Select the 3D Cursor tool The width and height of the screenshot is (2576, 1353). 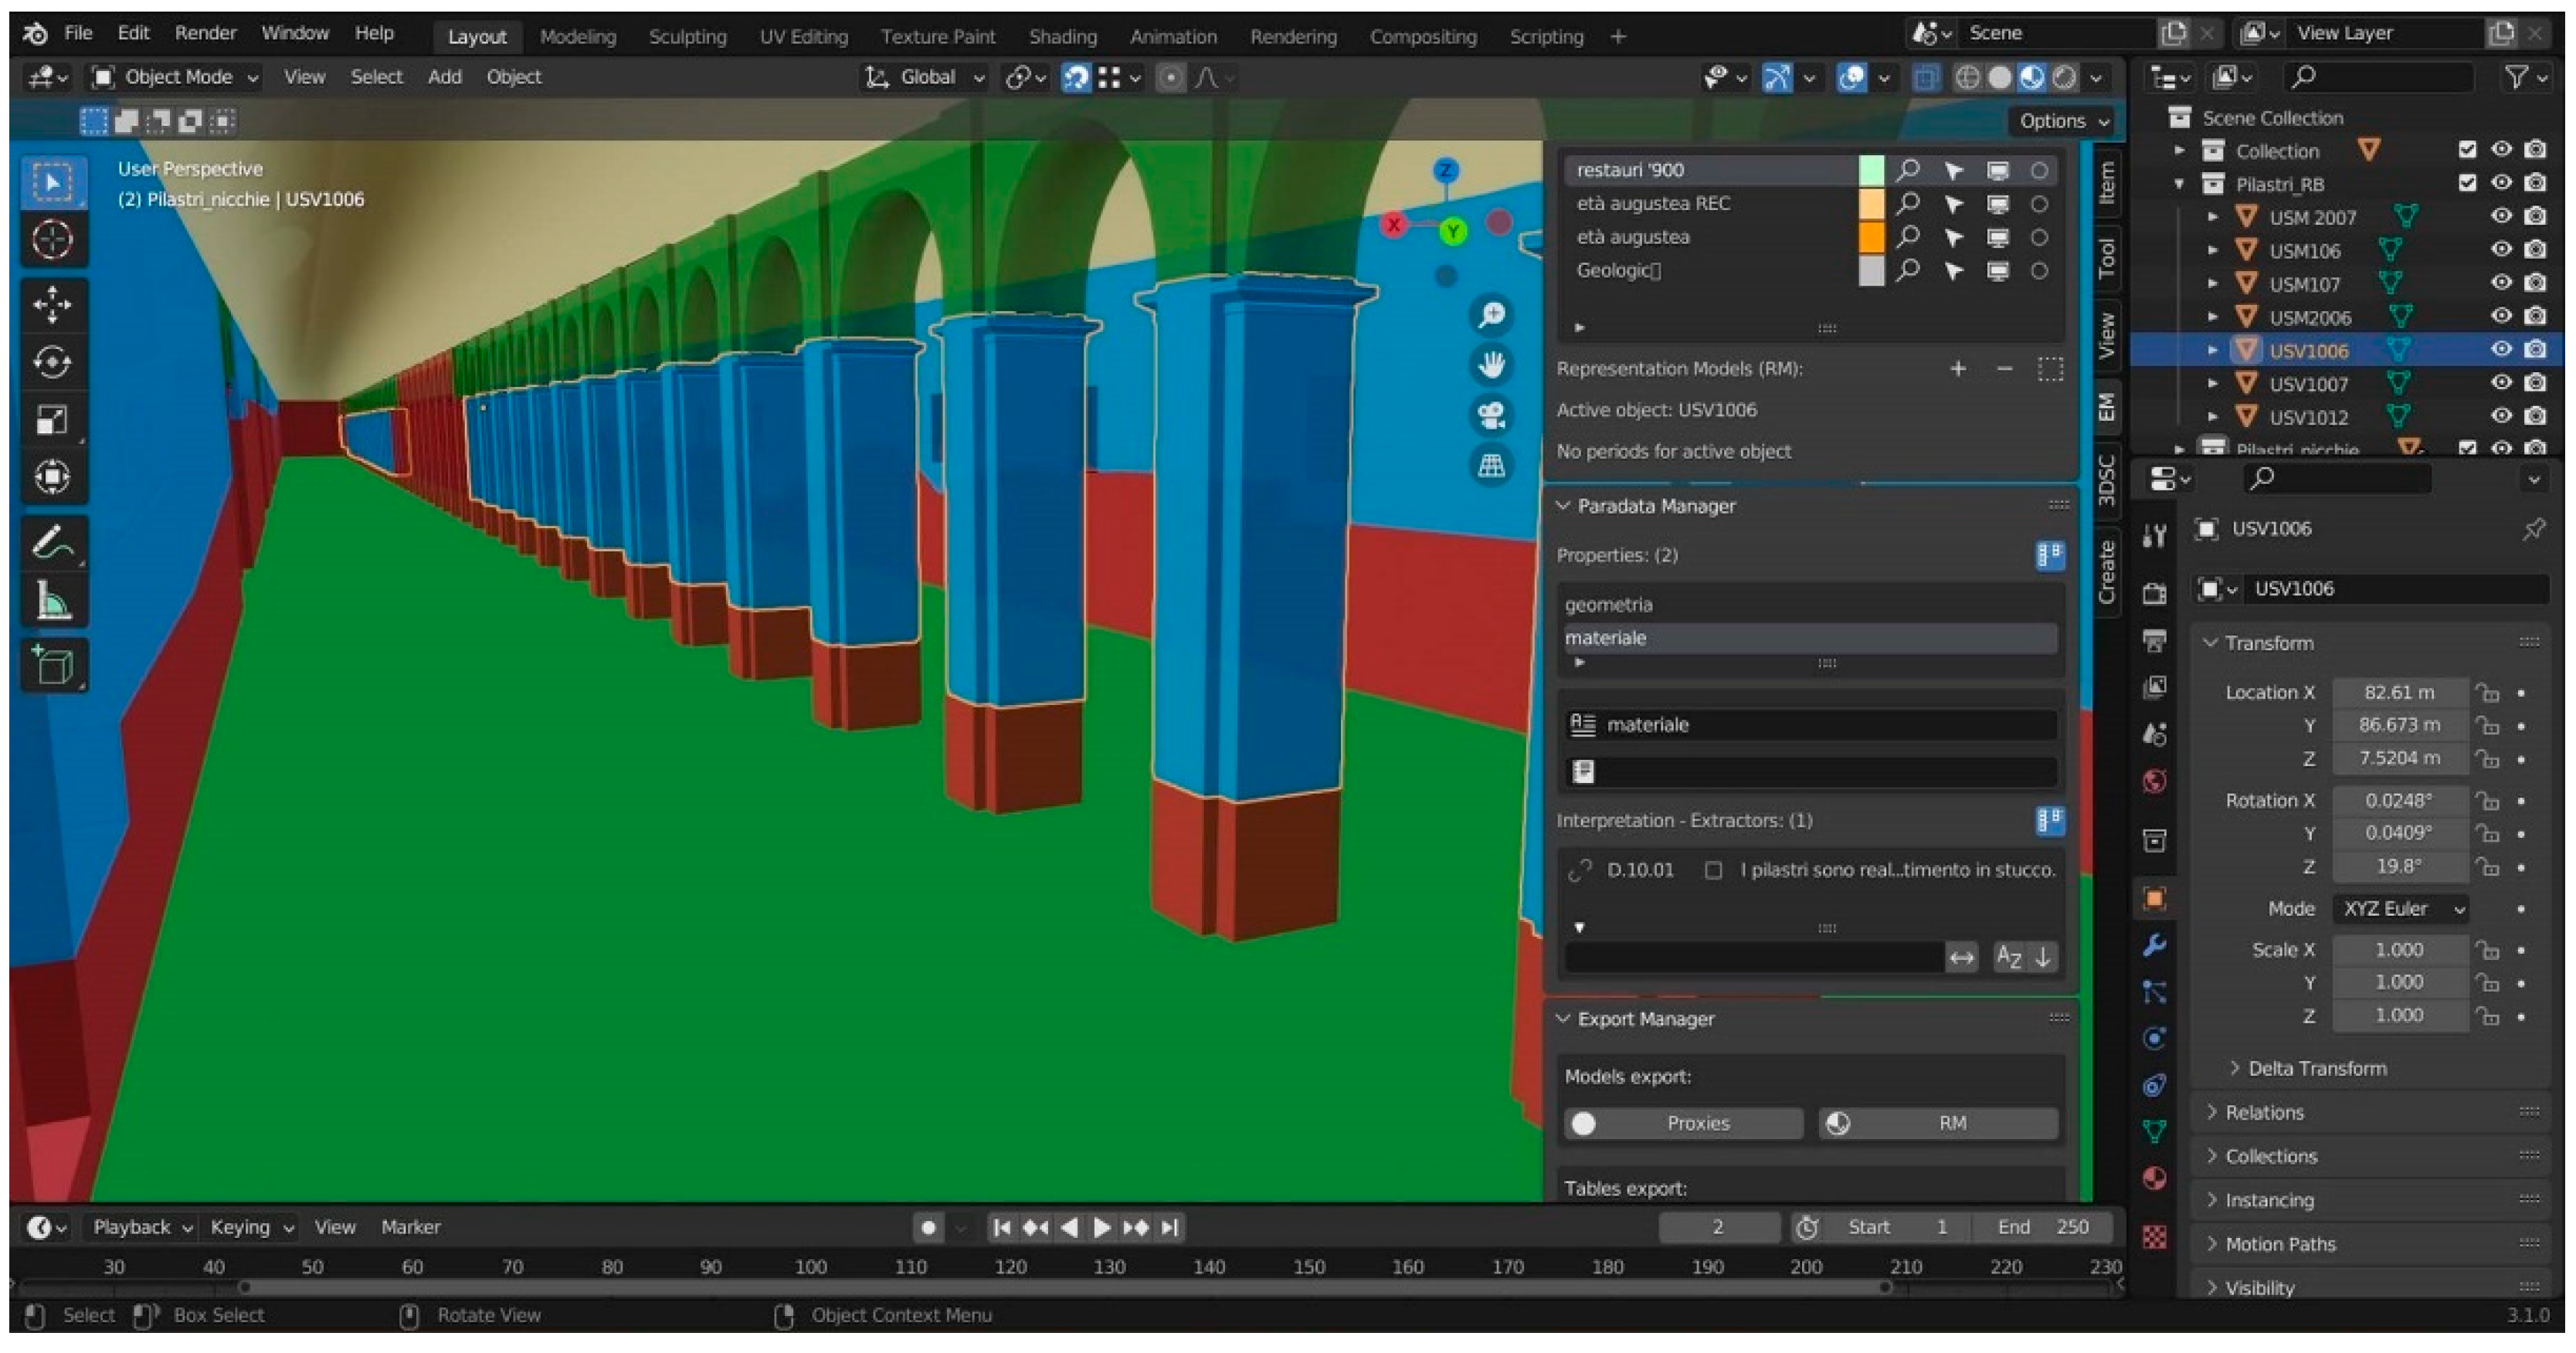coord(52,240)
